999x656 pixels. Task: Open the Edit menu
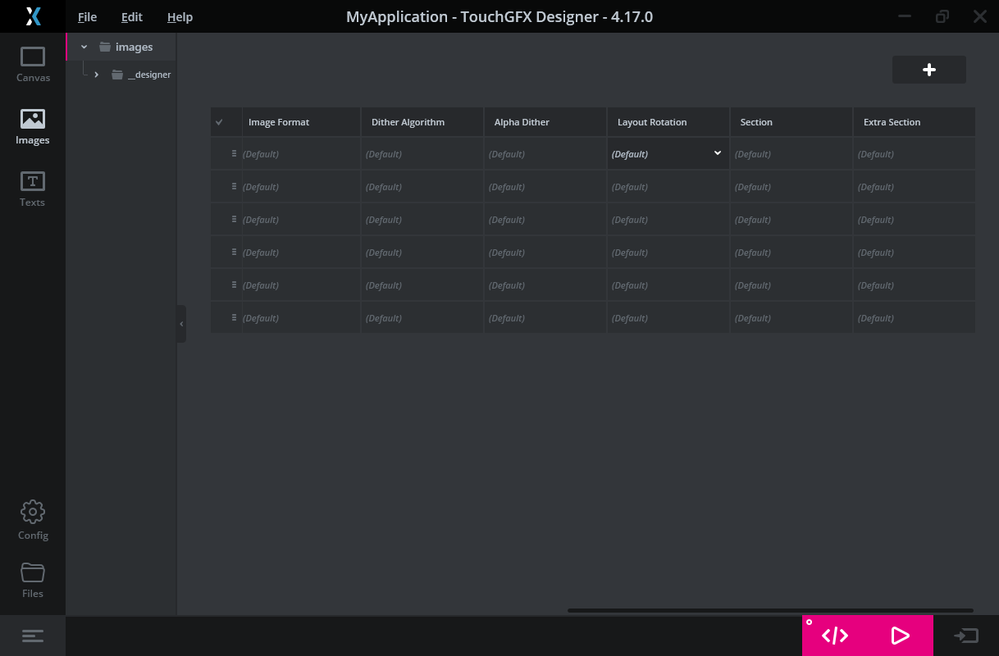click(132, 17)
